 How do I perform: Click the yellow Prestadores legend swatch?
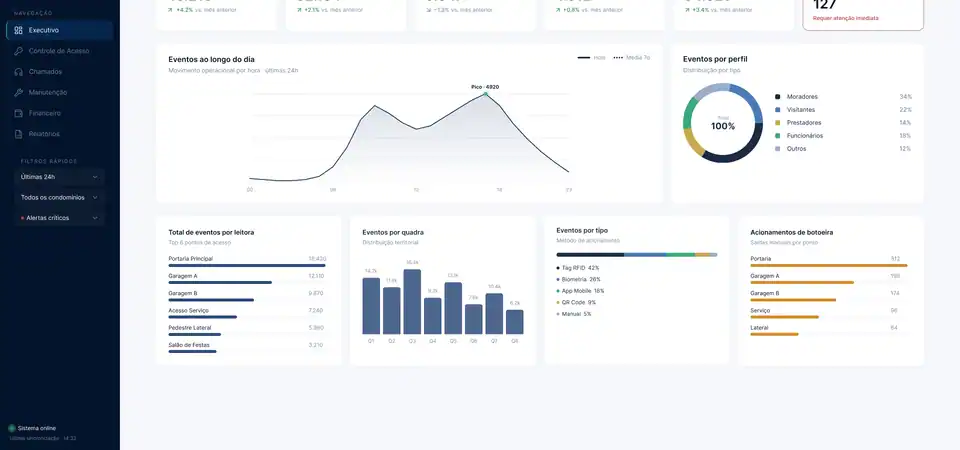778,122
